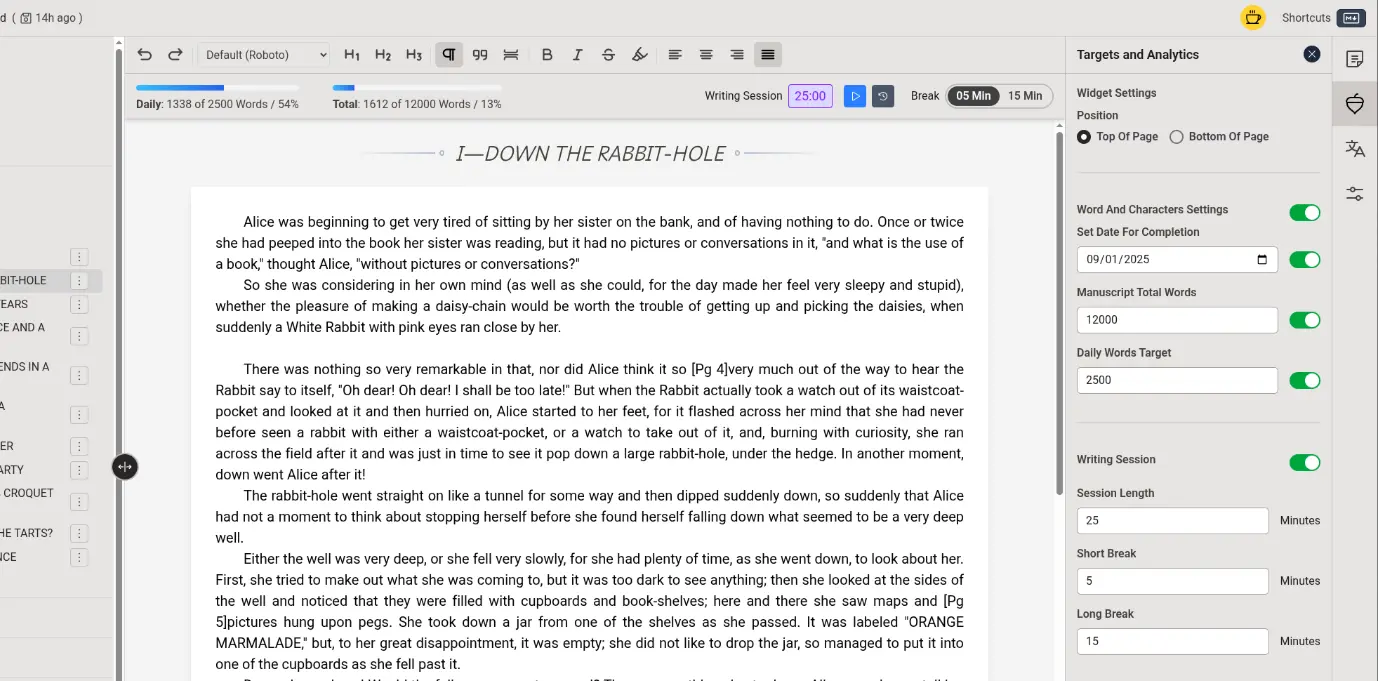1378x681 pixels.
Task: Turn off the Writing Session toggle
Action: [x=1304, y=462]
